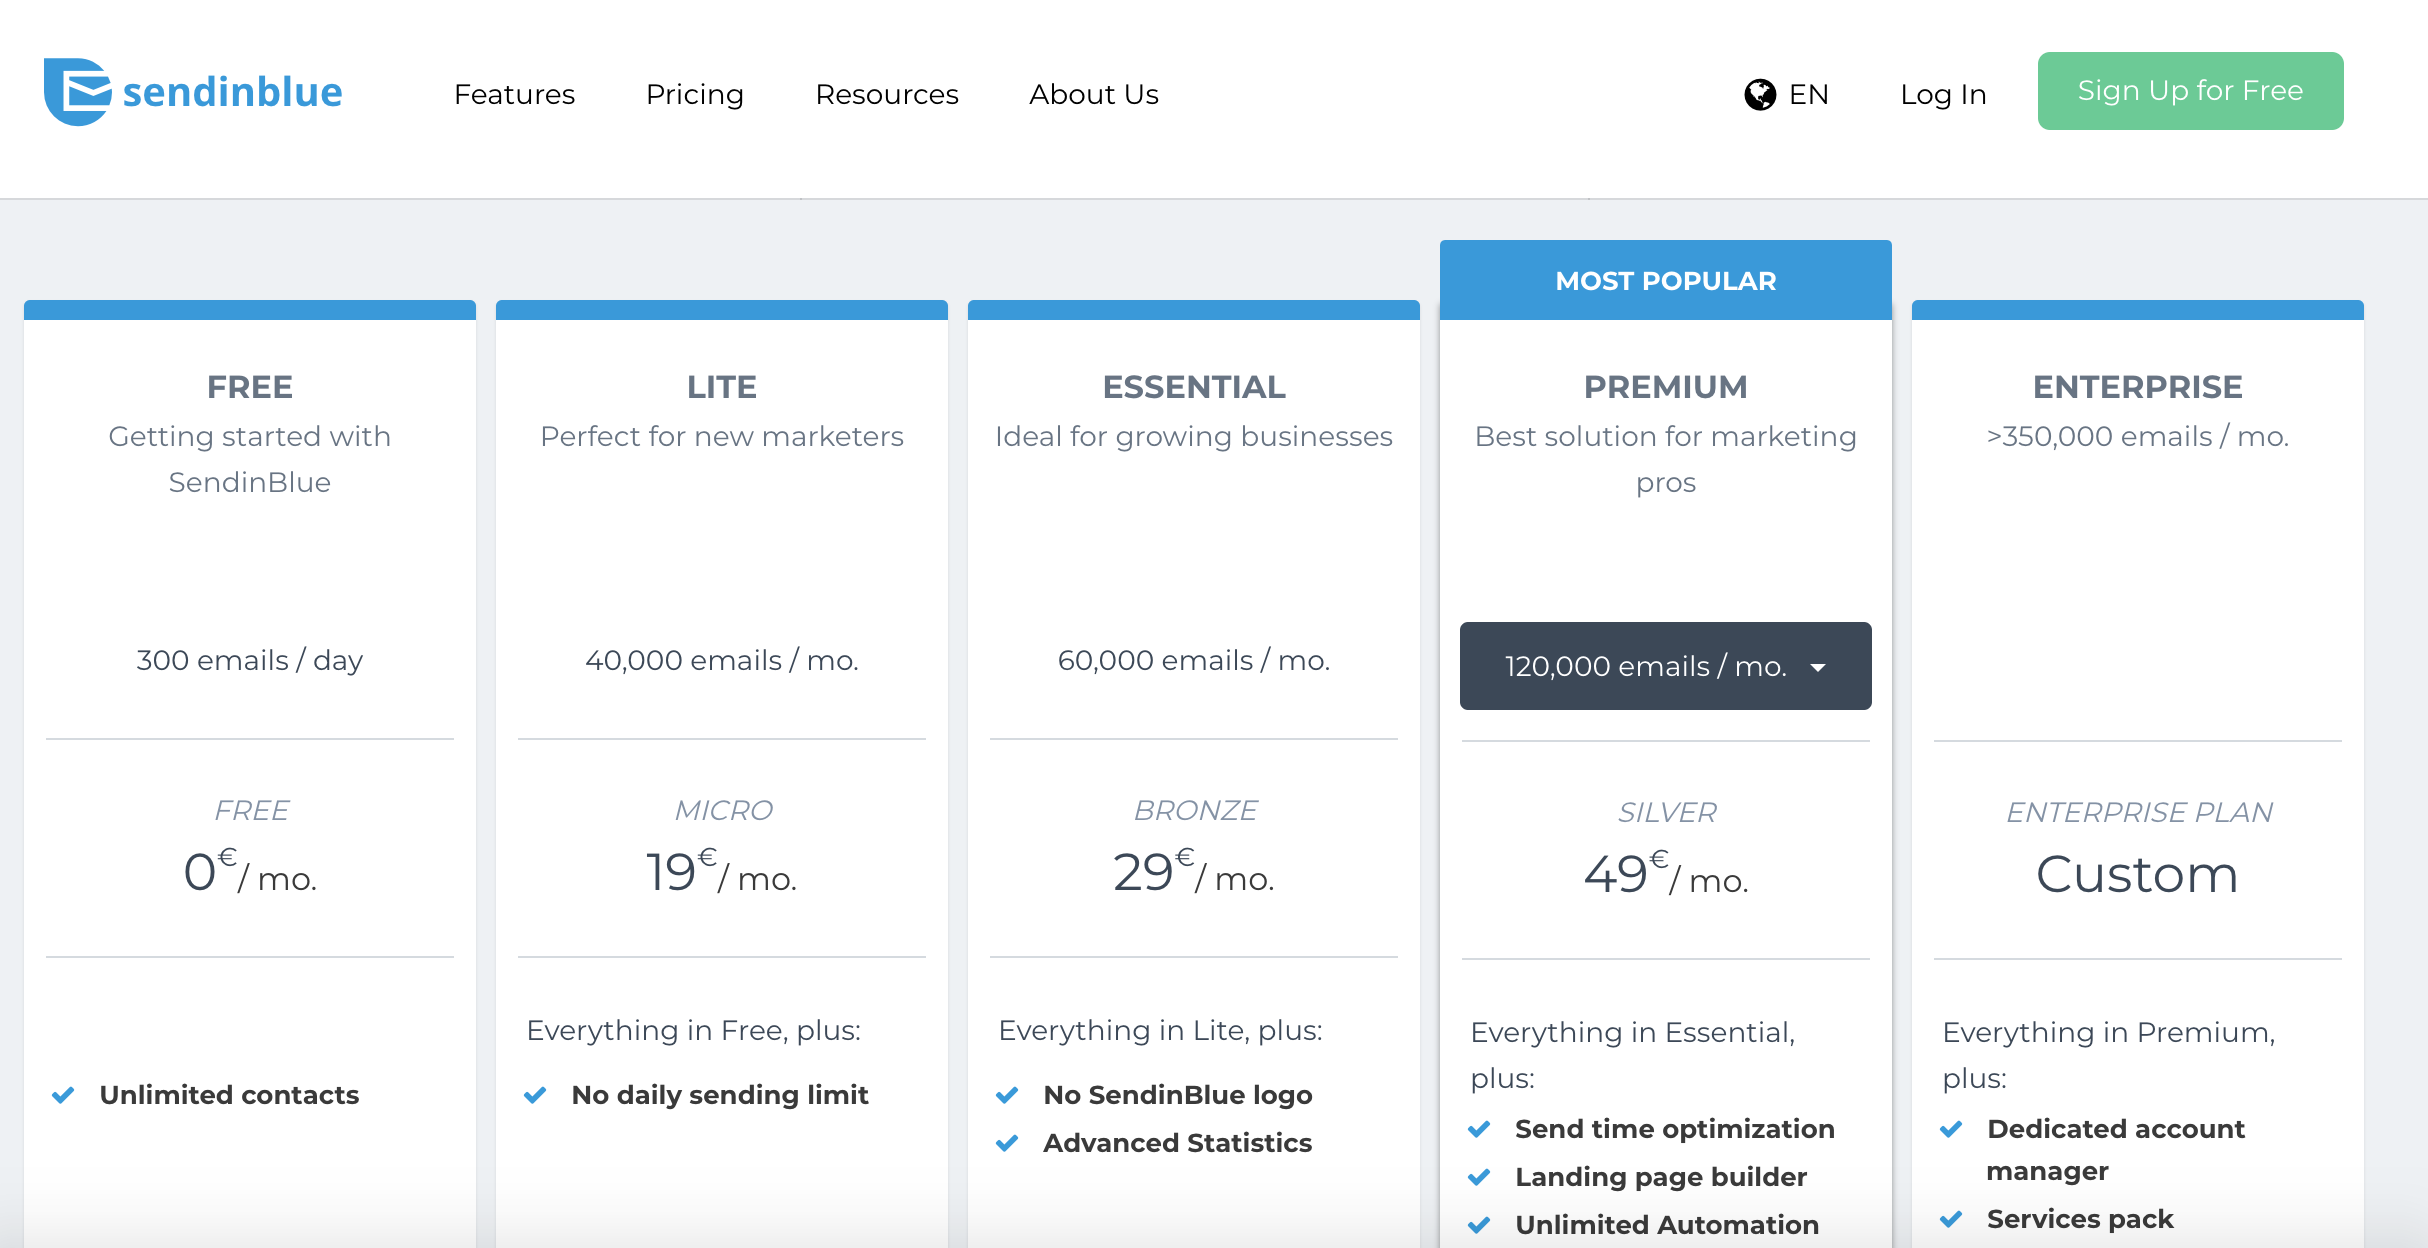Click the 49€ / mo. price
This screenshot has height=1248, width=2428.
pos(1666,874)
